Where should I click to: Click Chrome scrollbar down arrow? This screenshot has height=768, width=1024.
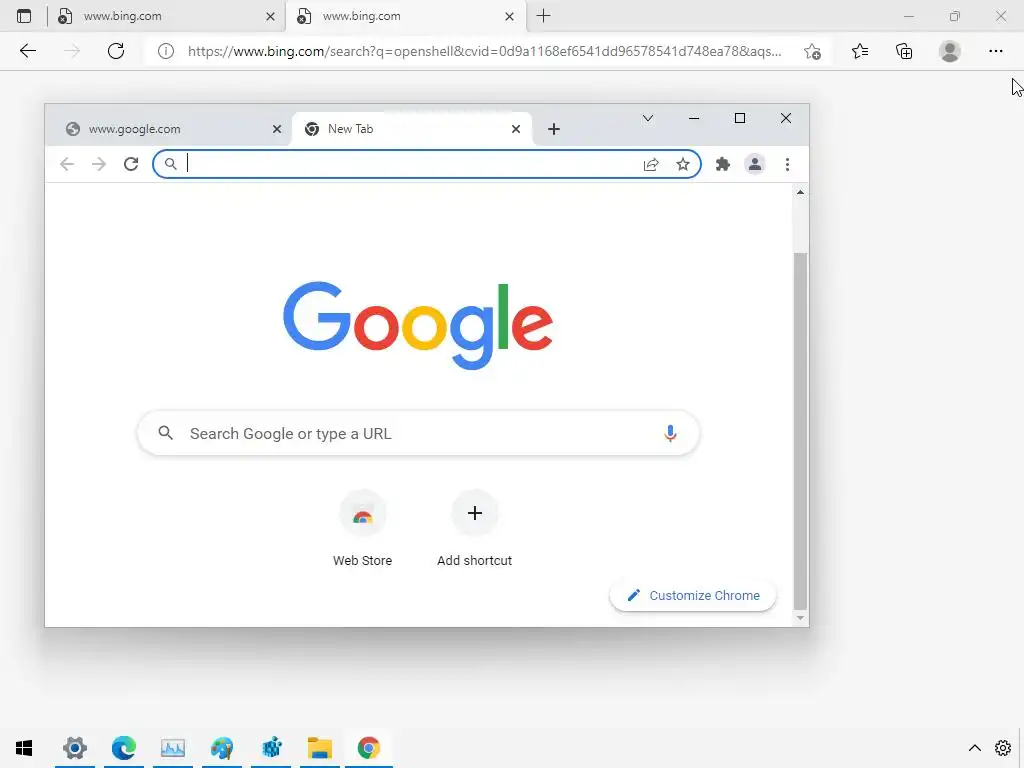click(800, 618)
